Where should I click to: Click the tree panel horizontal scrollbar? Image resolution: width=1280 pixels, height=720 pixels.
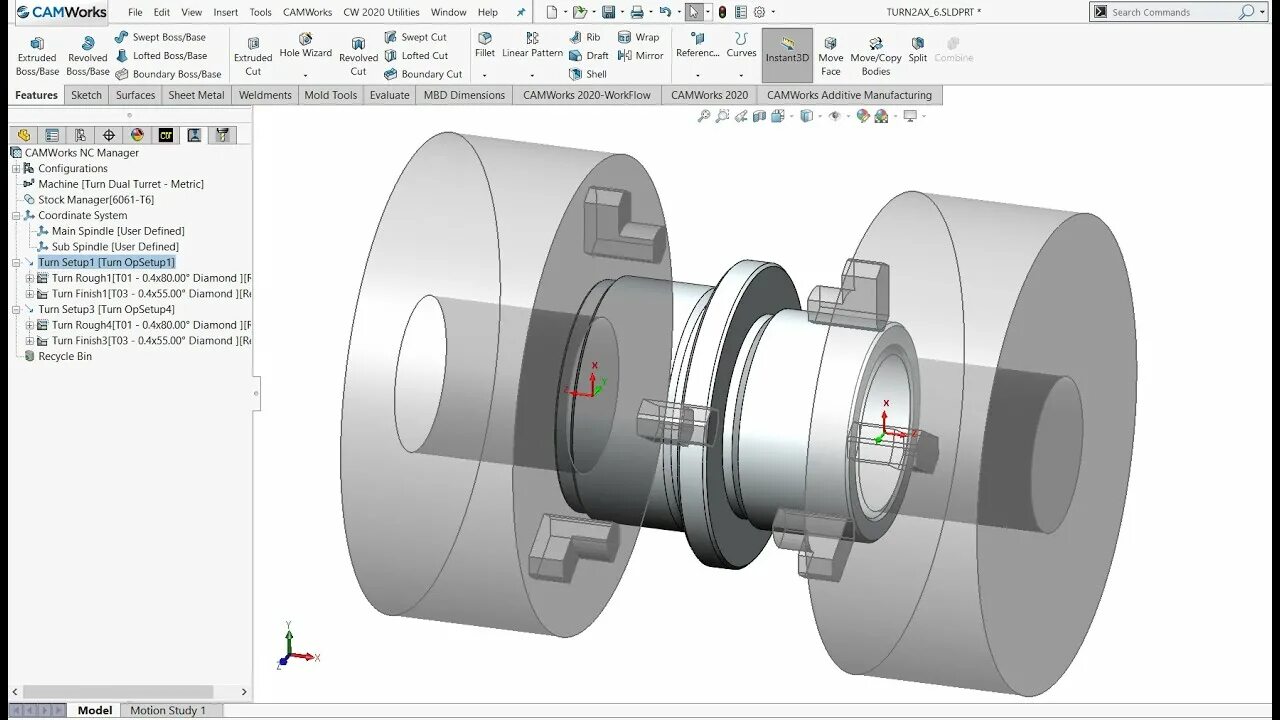click(x=118, y=692)
